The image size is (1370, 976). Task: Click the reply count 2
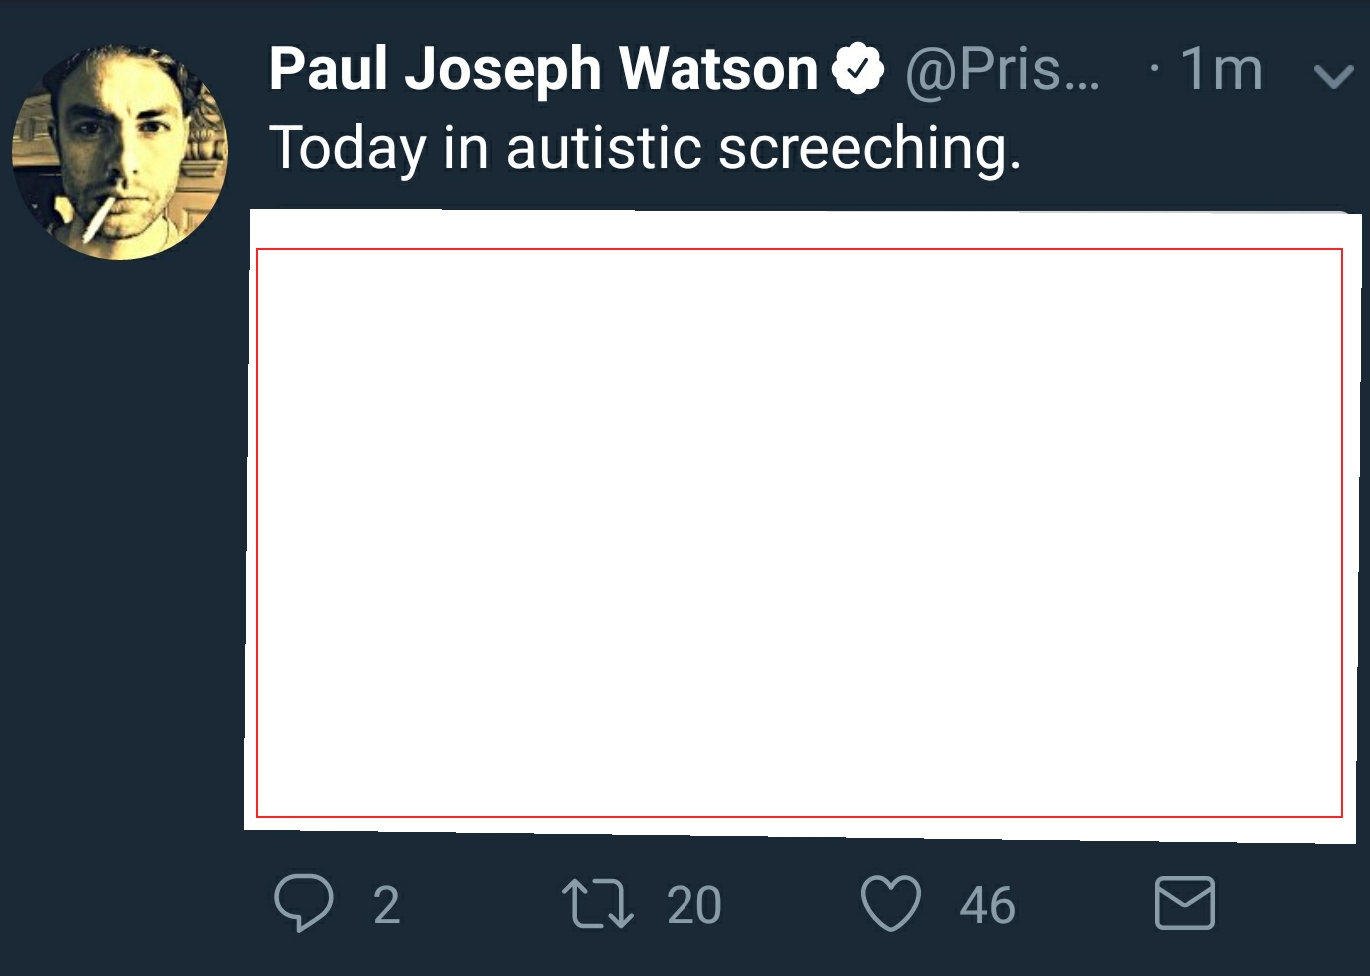point(386,905)
